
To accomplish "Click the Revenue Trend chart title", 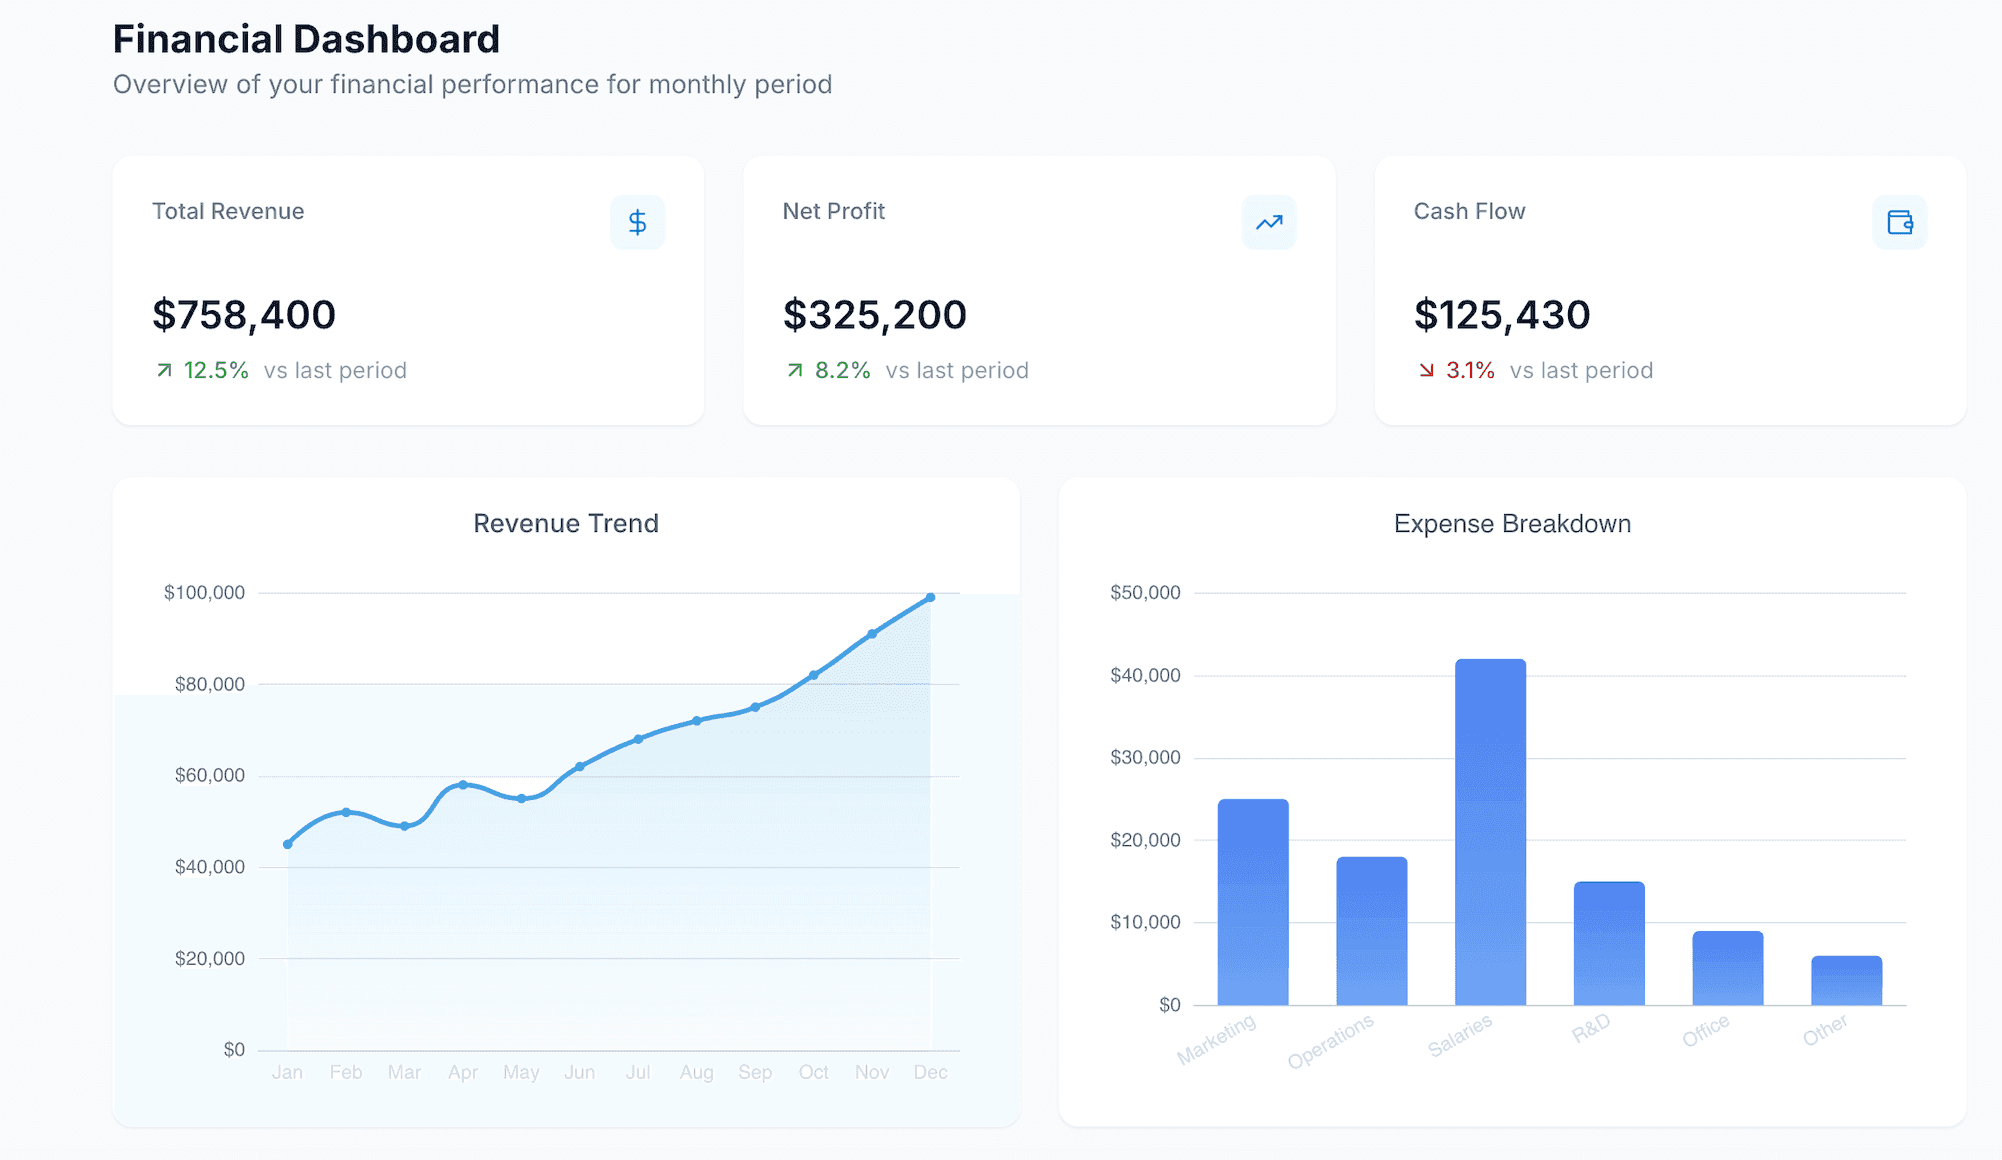I will coord(566,524).
